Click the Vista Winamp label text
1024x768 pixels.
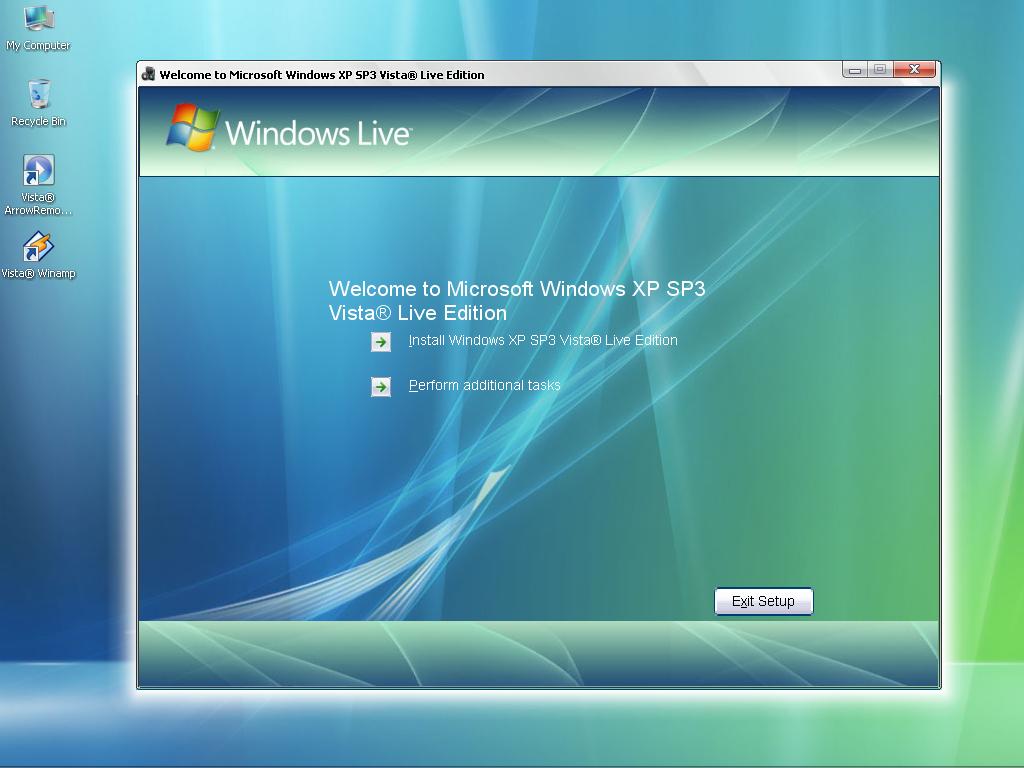(39, 274)
